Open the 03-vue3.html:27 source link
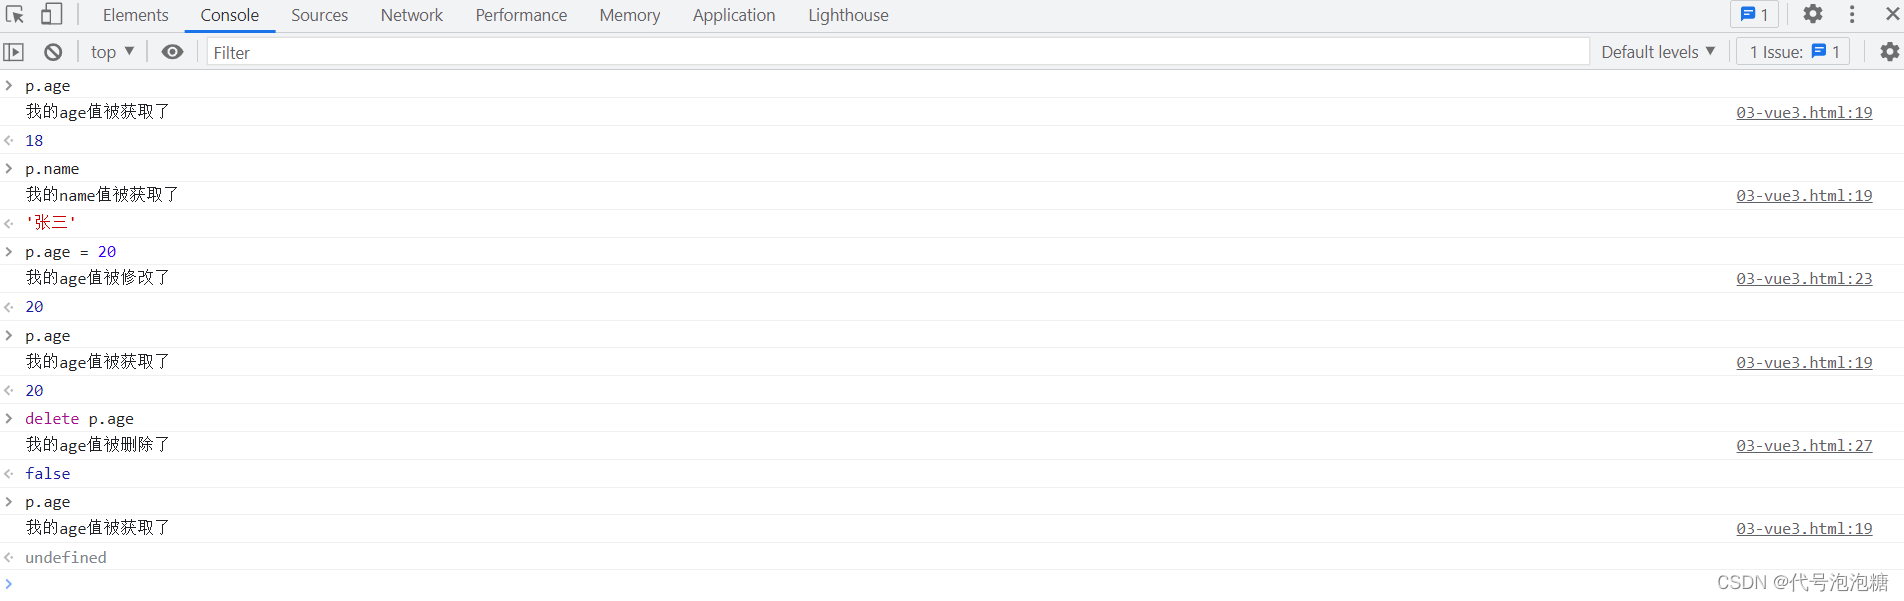 point(1804,446)
